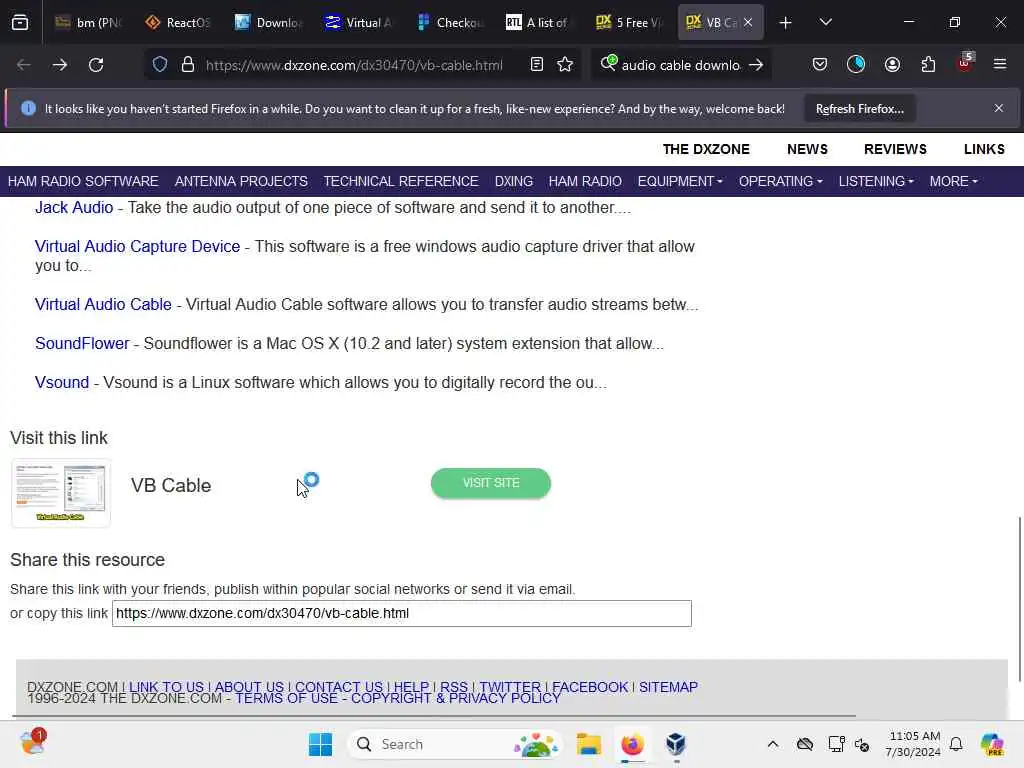Open the tracking protection shield icon
This screenshot has height=768, width=1024.
[160, 64]
